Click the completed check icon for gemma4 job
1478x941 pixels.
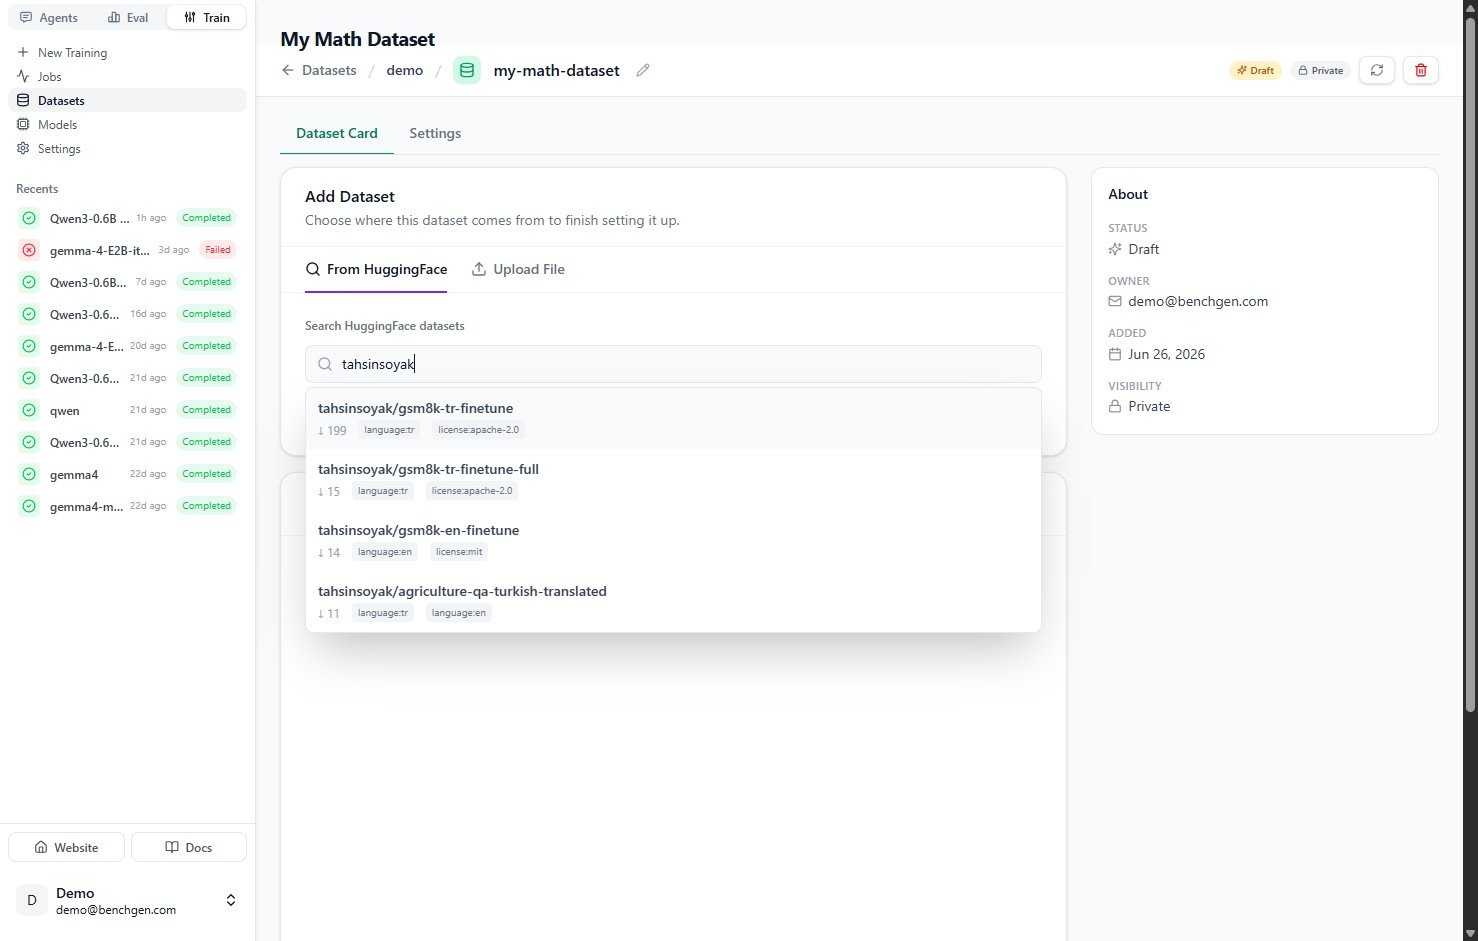click(29, 474)
